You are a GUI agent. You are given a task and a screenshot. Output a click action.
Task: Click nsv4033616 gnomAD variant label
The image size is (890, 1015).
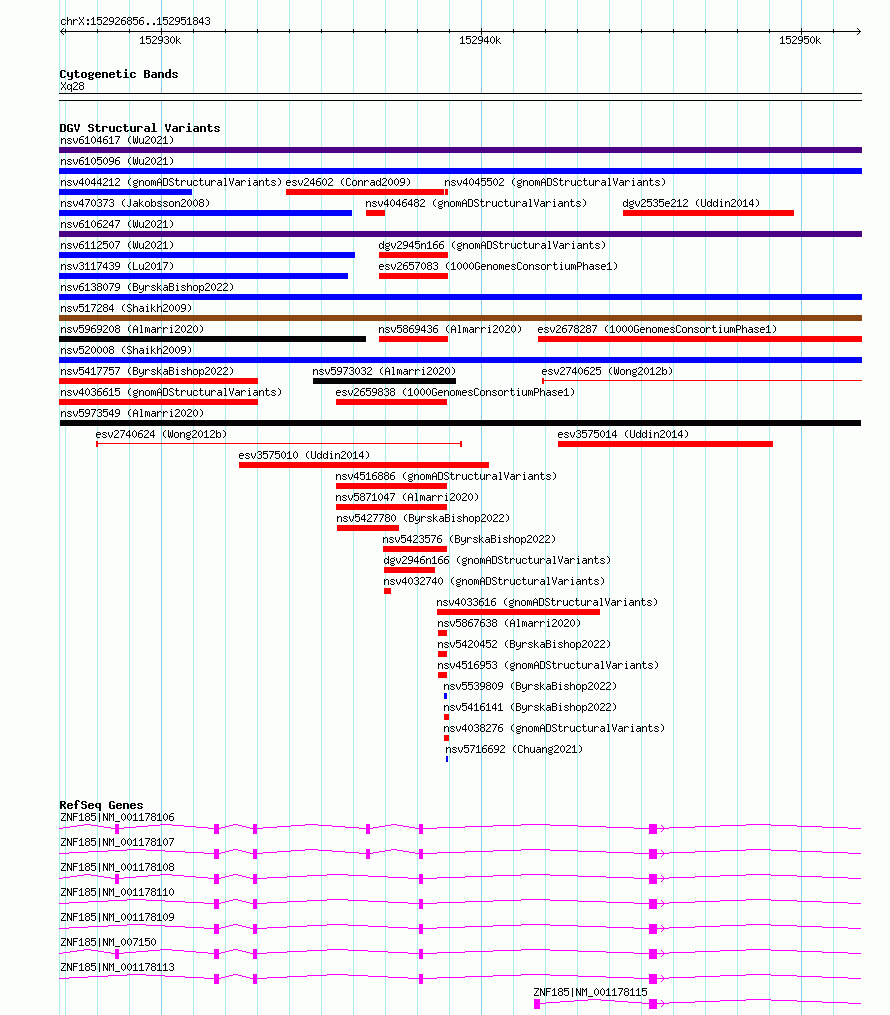548,602
